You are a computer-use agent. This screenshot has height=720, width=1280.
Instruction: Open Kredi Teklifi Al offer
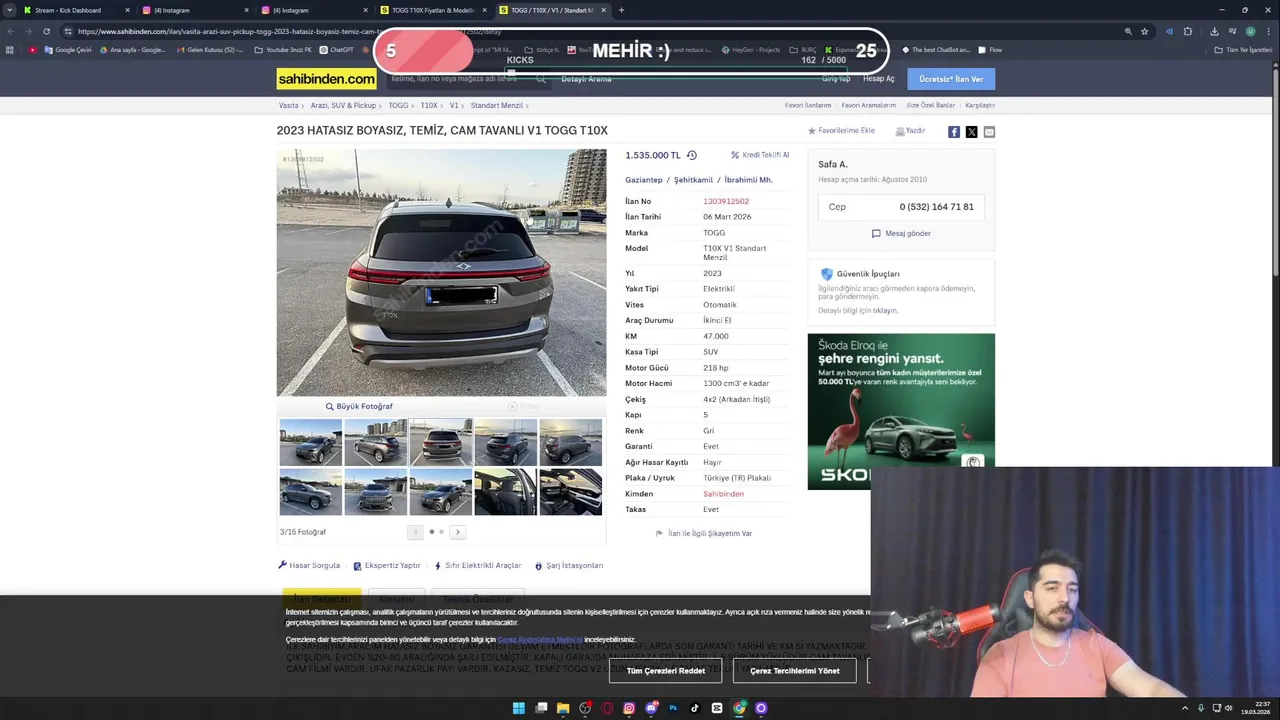tap(760, 155)
